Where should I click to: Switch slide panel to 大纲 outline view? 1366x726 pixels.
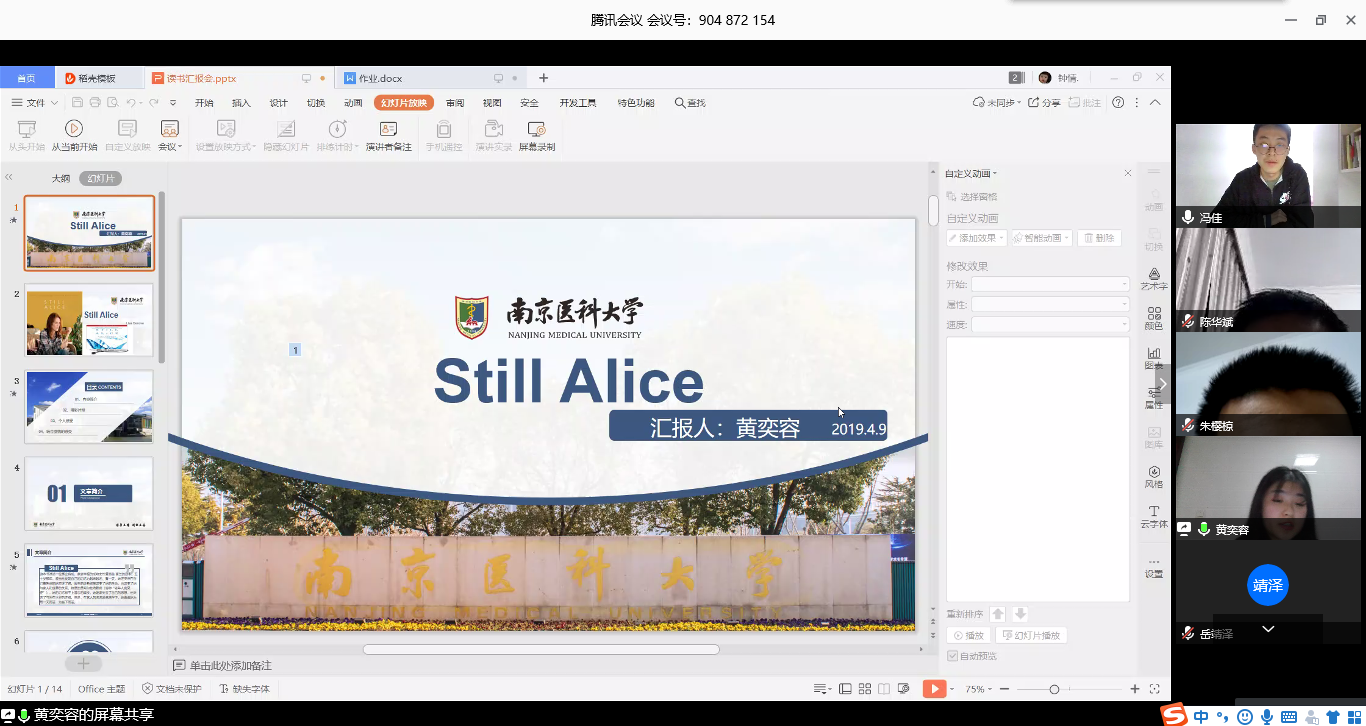(61, 178)
